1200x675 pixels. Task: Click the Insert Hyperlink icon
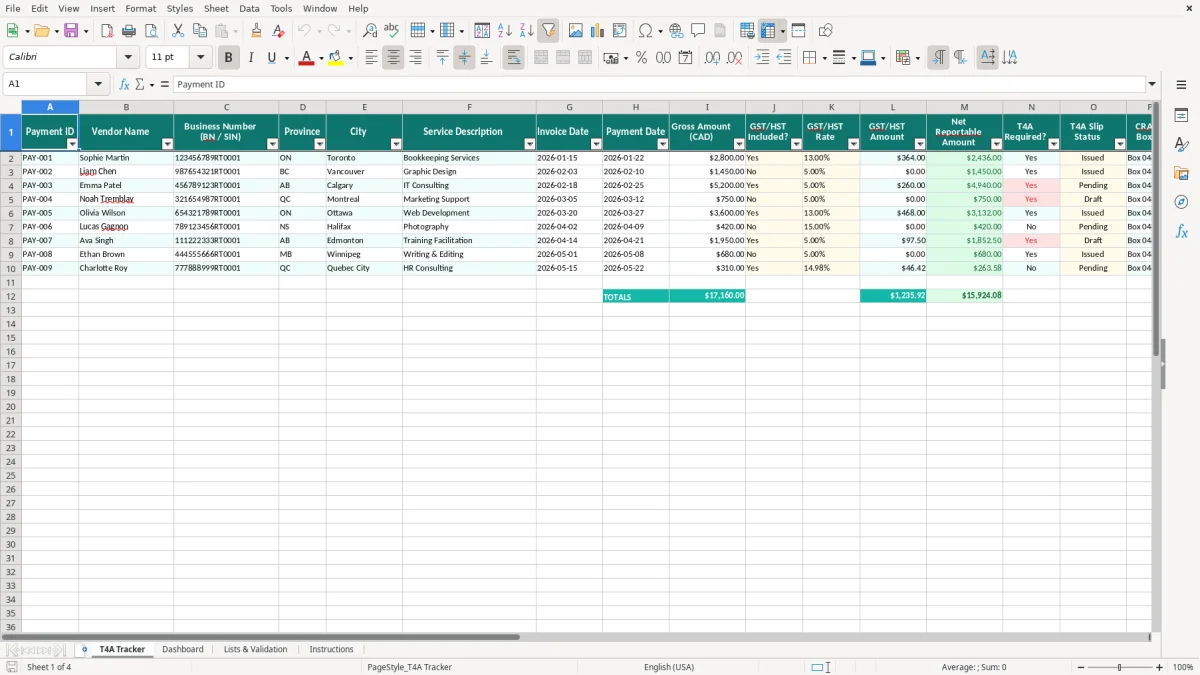(x=676, y=31)
